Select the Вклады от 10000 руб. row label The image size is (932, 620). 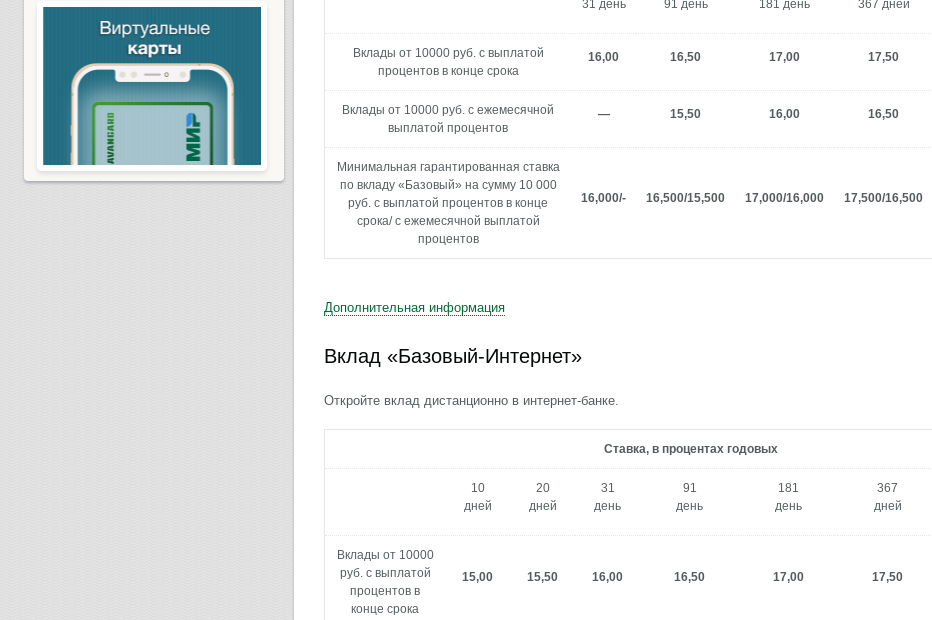(x=448, y=62)
